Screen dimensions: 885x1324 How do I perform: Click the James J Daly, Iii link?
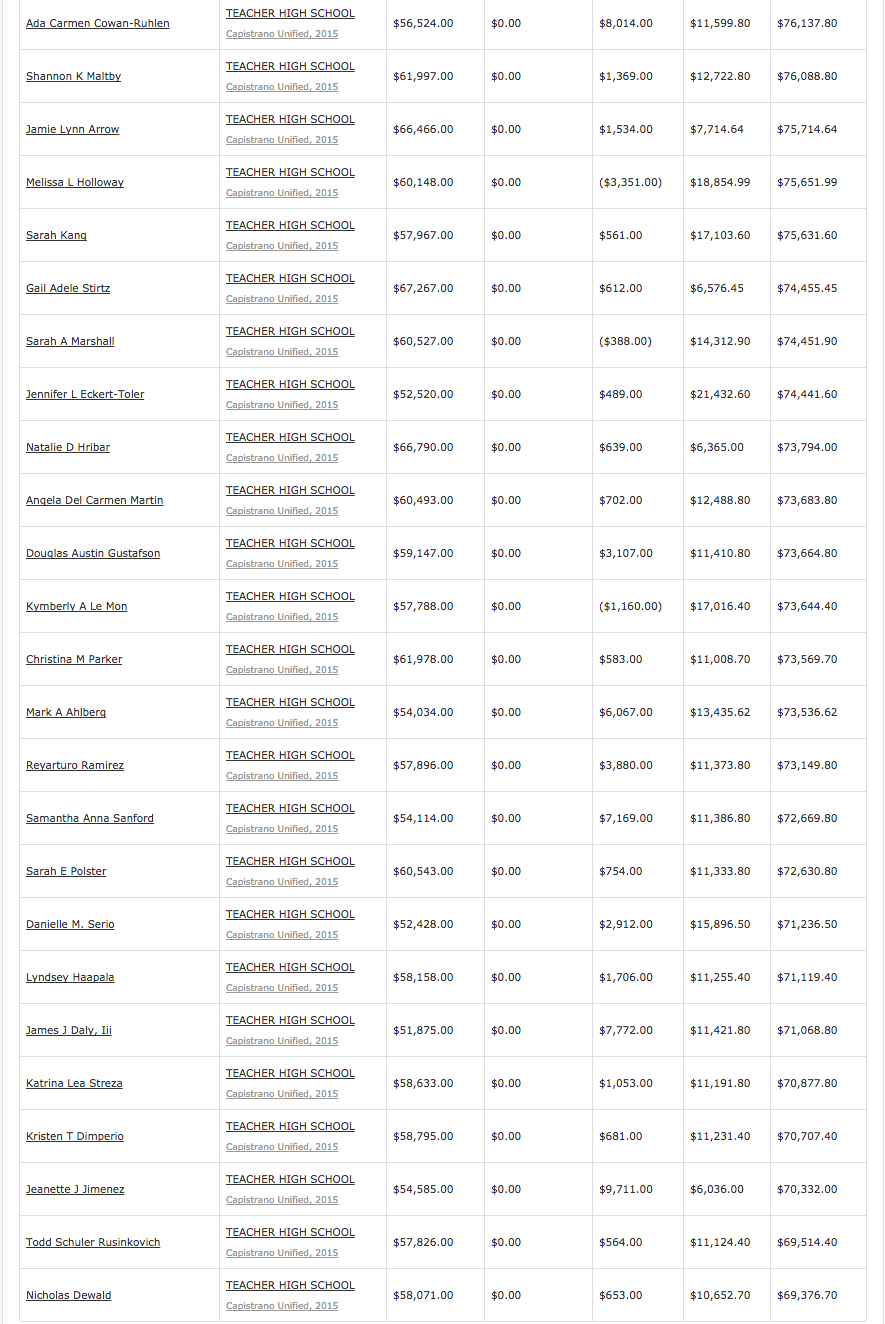pyautogui.click(x=69, y=1031)
